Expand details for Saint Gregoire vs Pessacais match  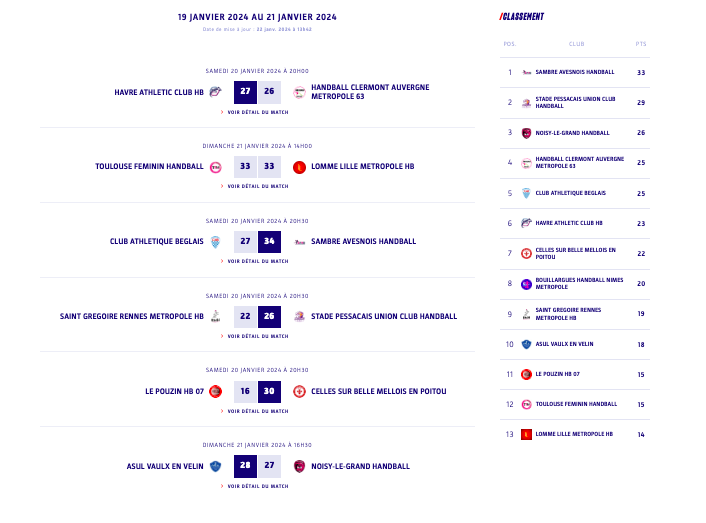pyautogui.click(x=257, y=336)
